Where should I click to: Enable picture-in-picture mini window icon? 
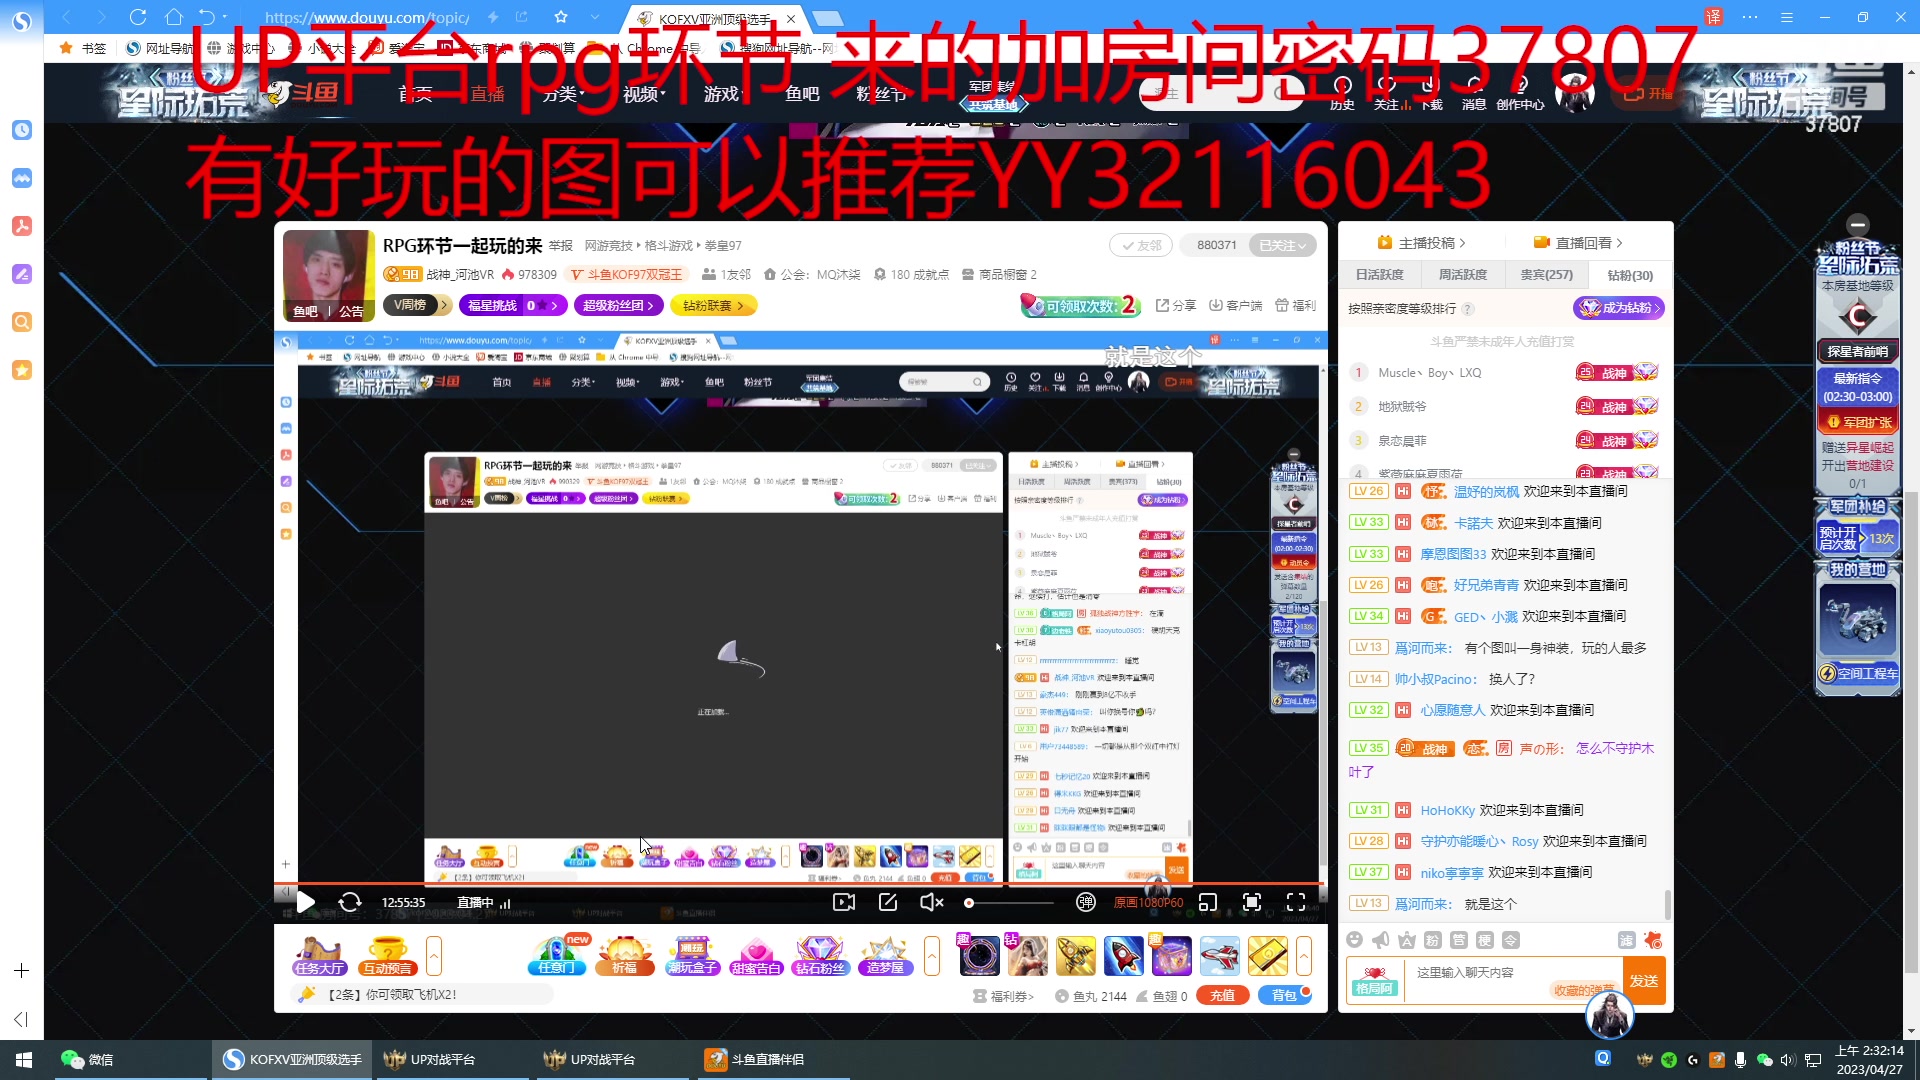coord(1208,902)
